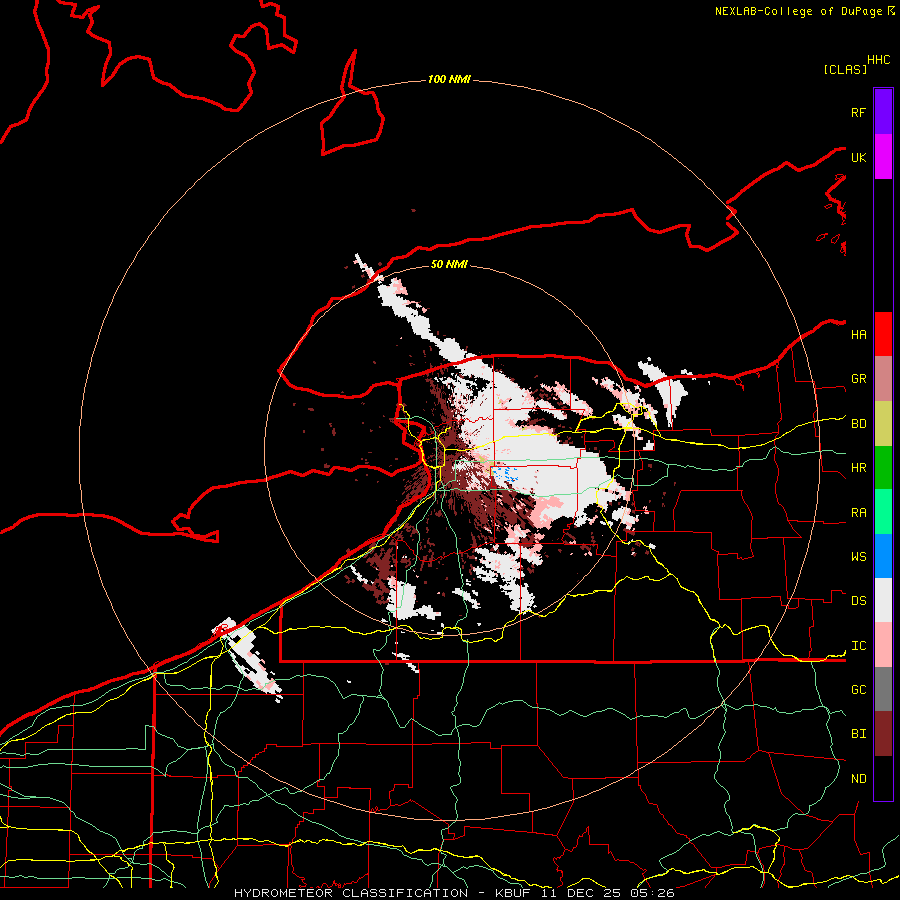
Task: Click the purple RF color swatch
Action: [x=883, y=111]
